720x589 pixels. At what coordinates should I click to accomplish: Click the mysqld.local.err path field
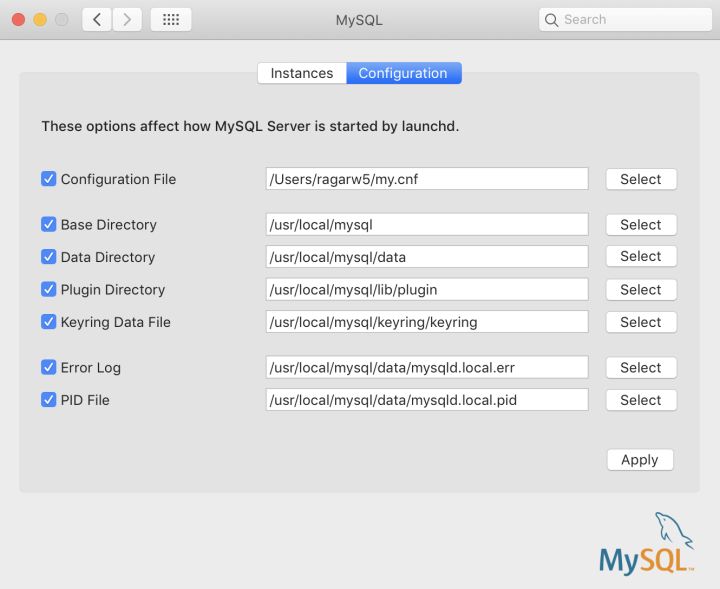click(427, 367)
